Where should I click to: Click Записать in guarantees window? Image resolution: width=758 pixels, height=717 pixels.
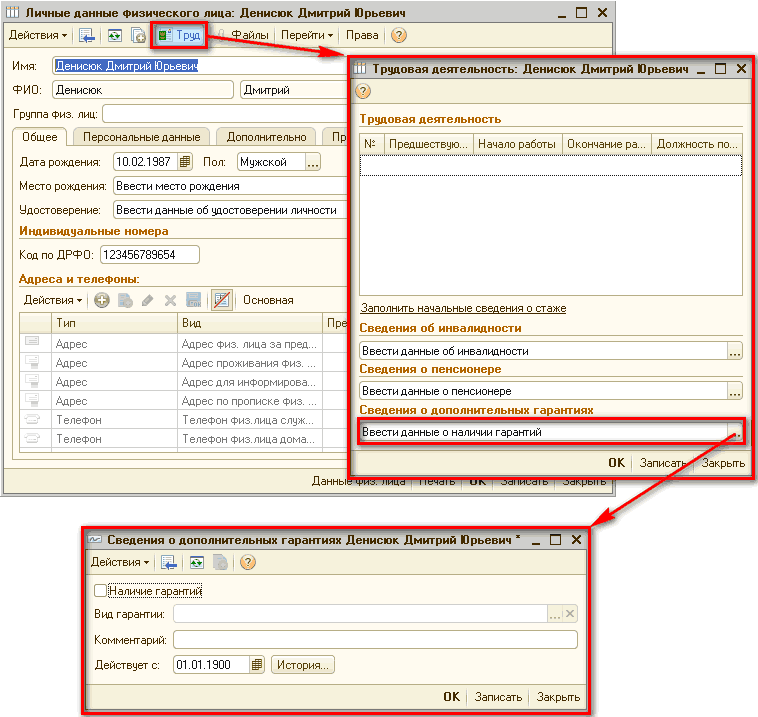pyautogui.click(x=498, y=698)
